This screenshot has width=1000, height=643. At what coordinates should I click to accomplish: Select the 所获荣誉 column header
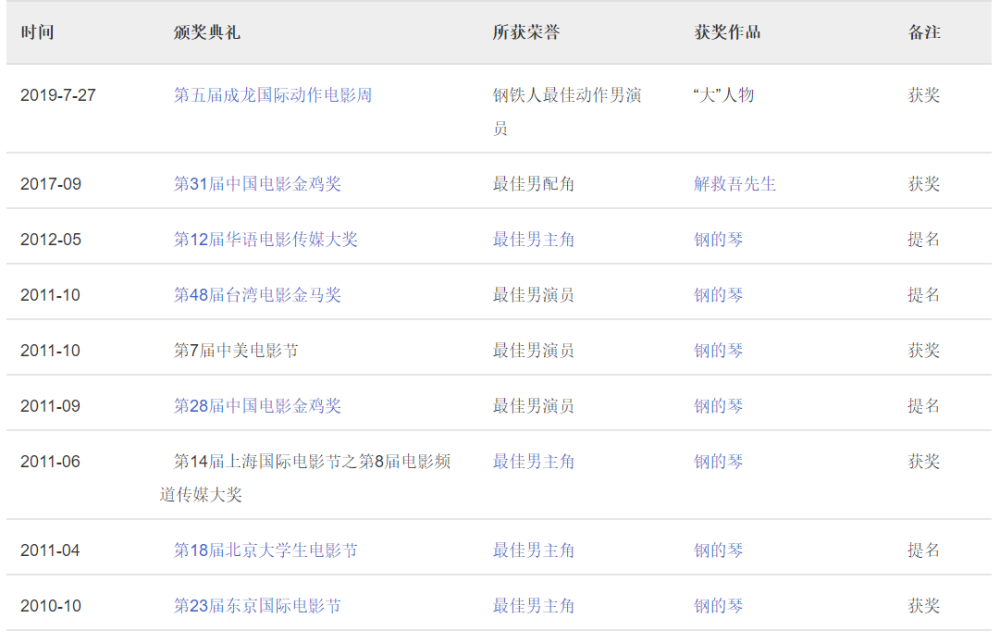(526, 32)
